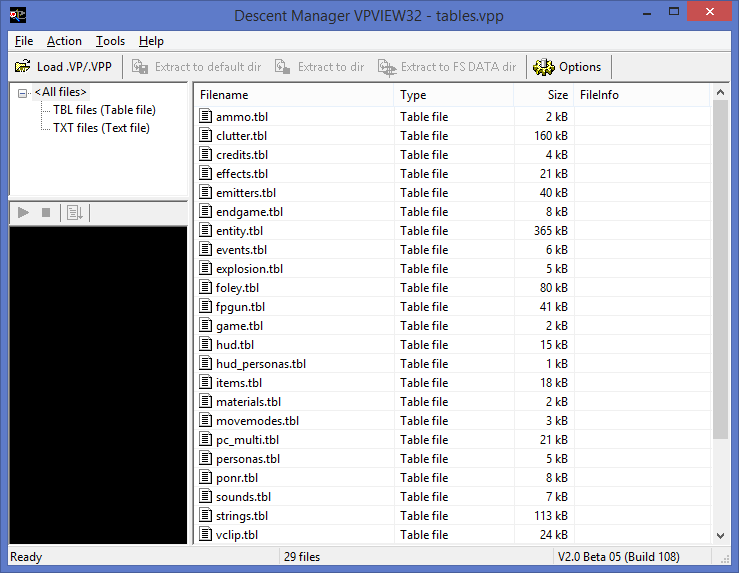This screenshot has width=739, height=573.
Task: Select the ponr.tbl filename
Action: pyautogui.click(x=237, y=478)
